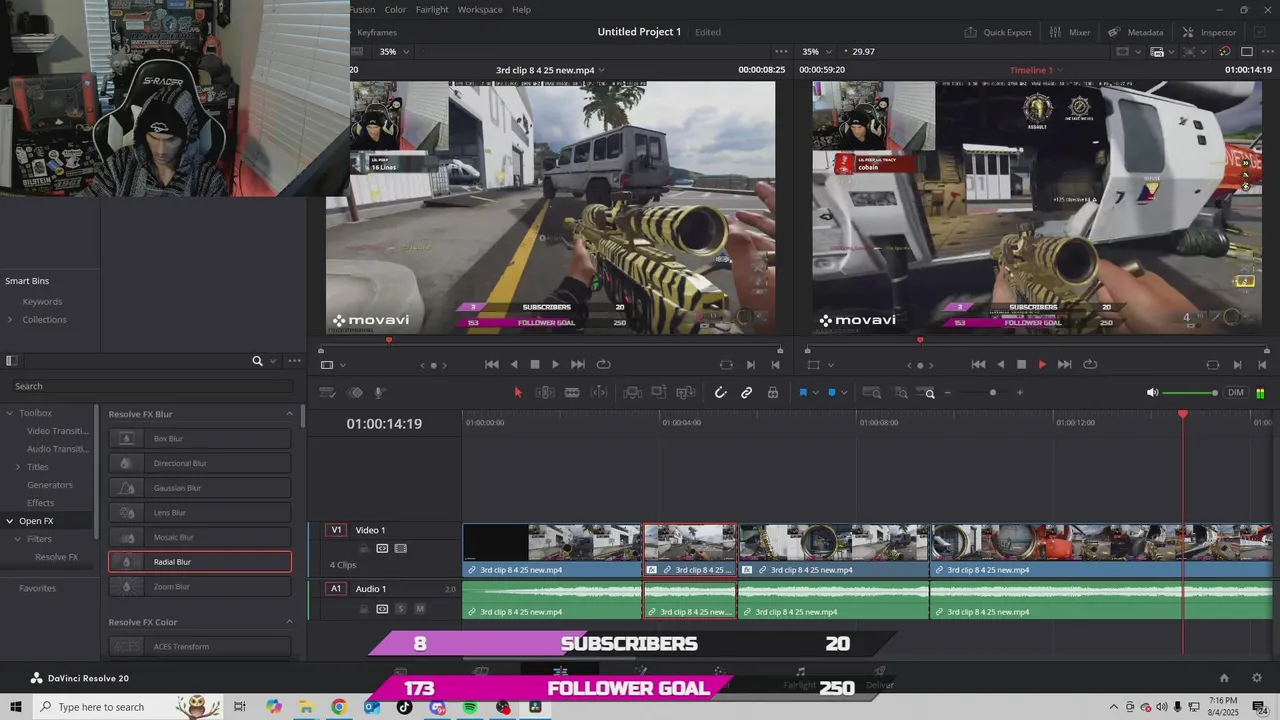The image size is (1280, 720).
Task: Open the Color menu
Action: point(395,10)
